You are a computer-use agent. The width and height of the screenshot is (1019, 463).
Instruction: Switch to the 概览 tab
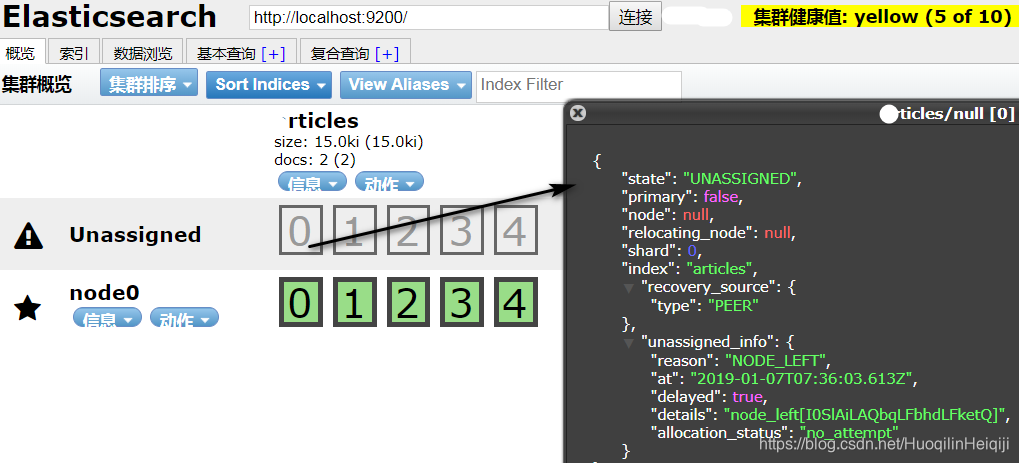[20, 53]
